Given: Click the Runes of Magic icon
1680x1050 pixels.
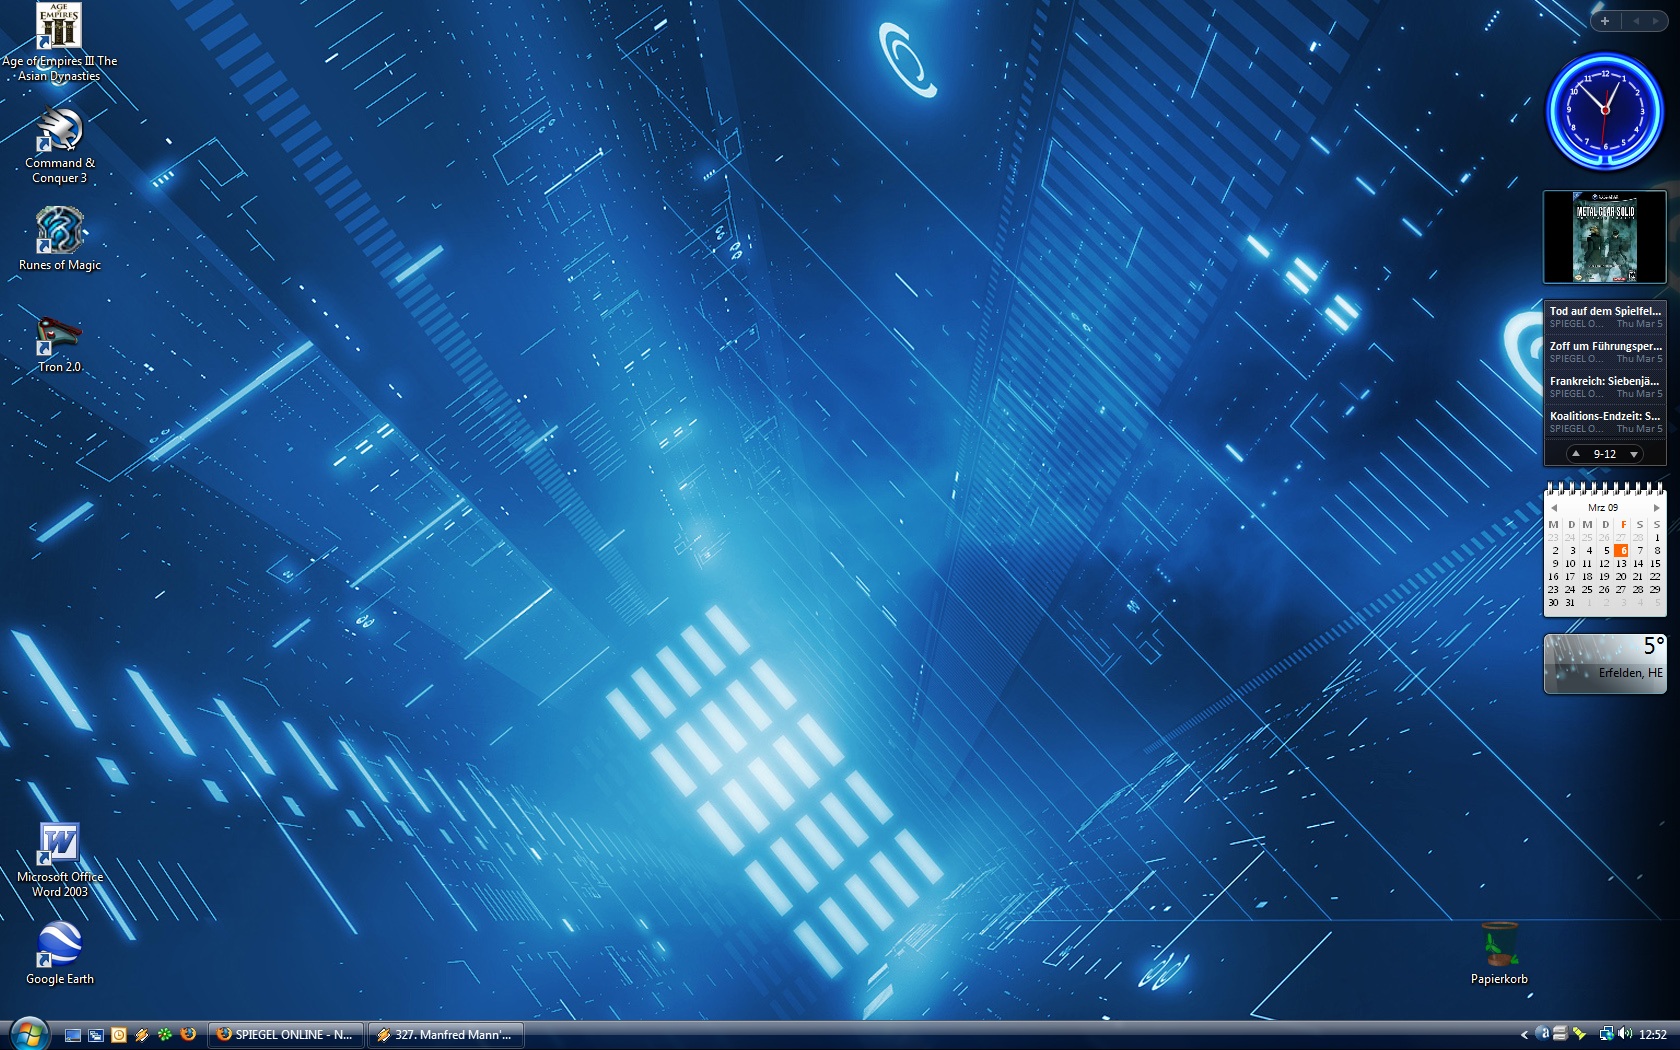Looking at the screenshot, I should click(x=59, y=231).
